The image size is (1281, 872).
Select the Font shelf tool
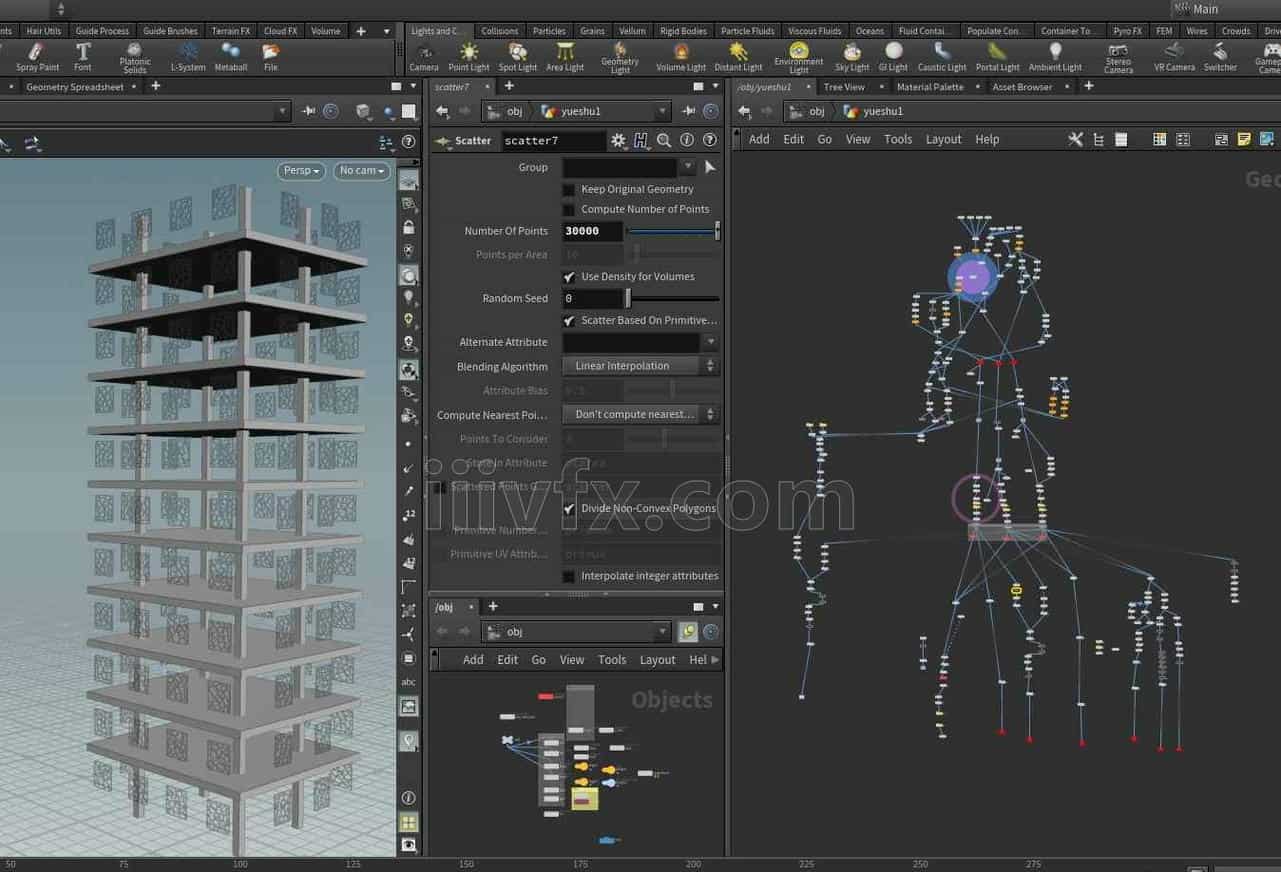click(x=83, y=57)
